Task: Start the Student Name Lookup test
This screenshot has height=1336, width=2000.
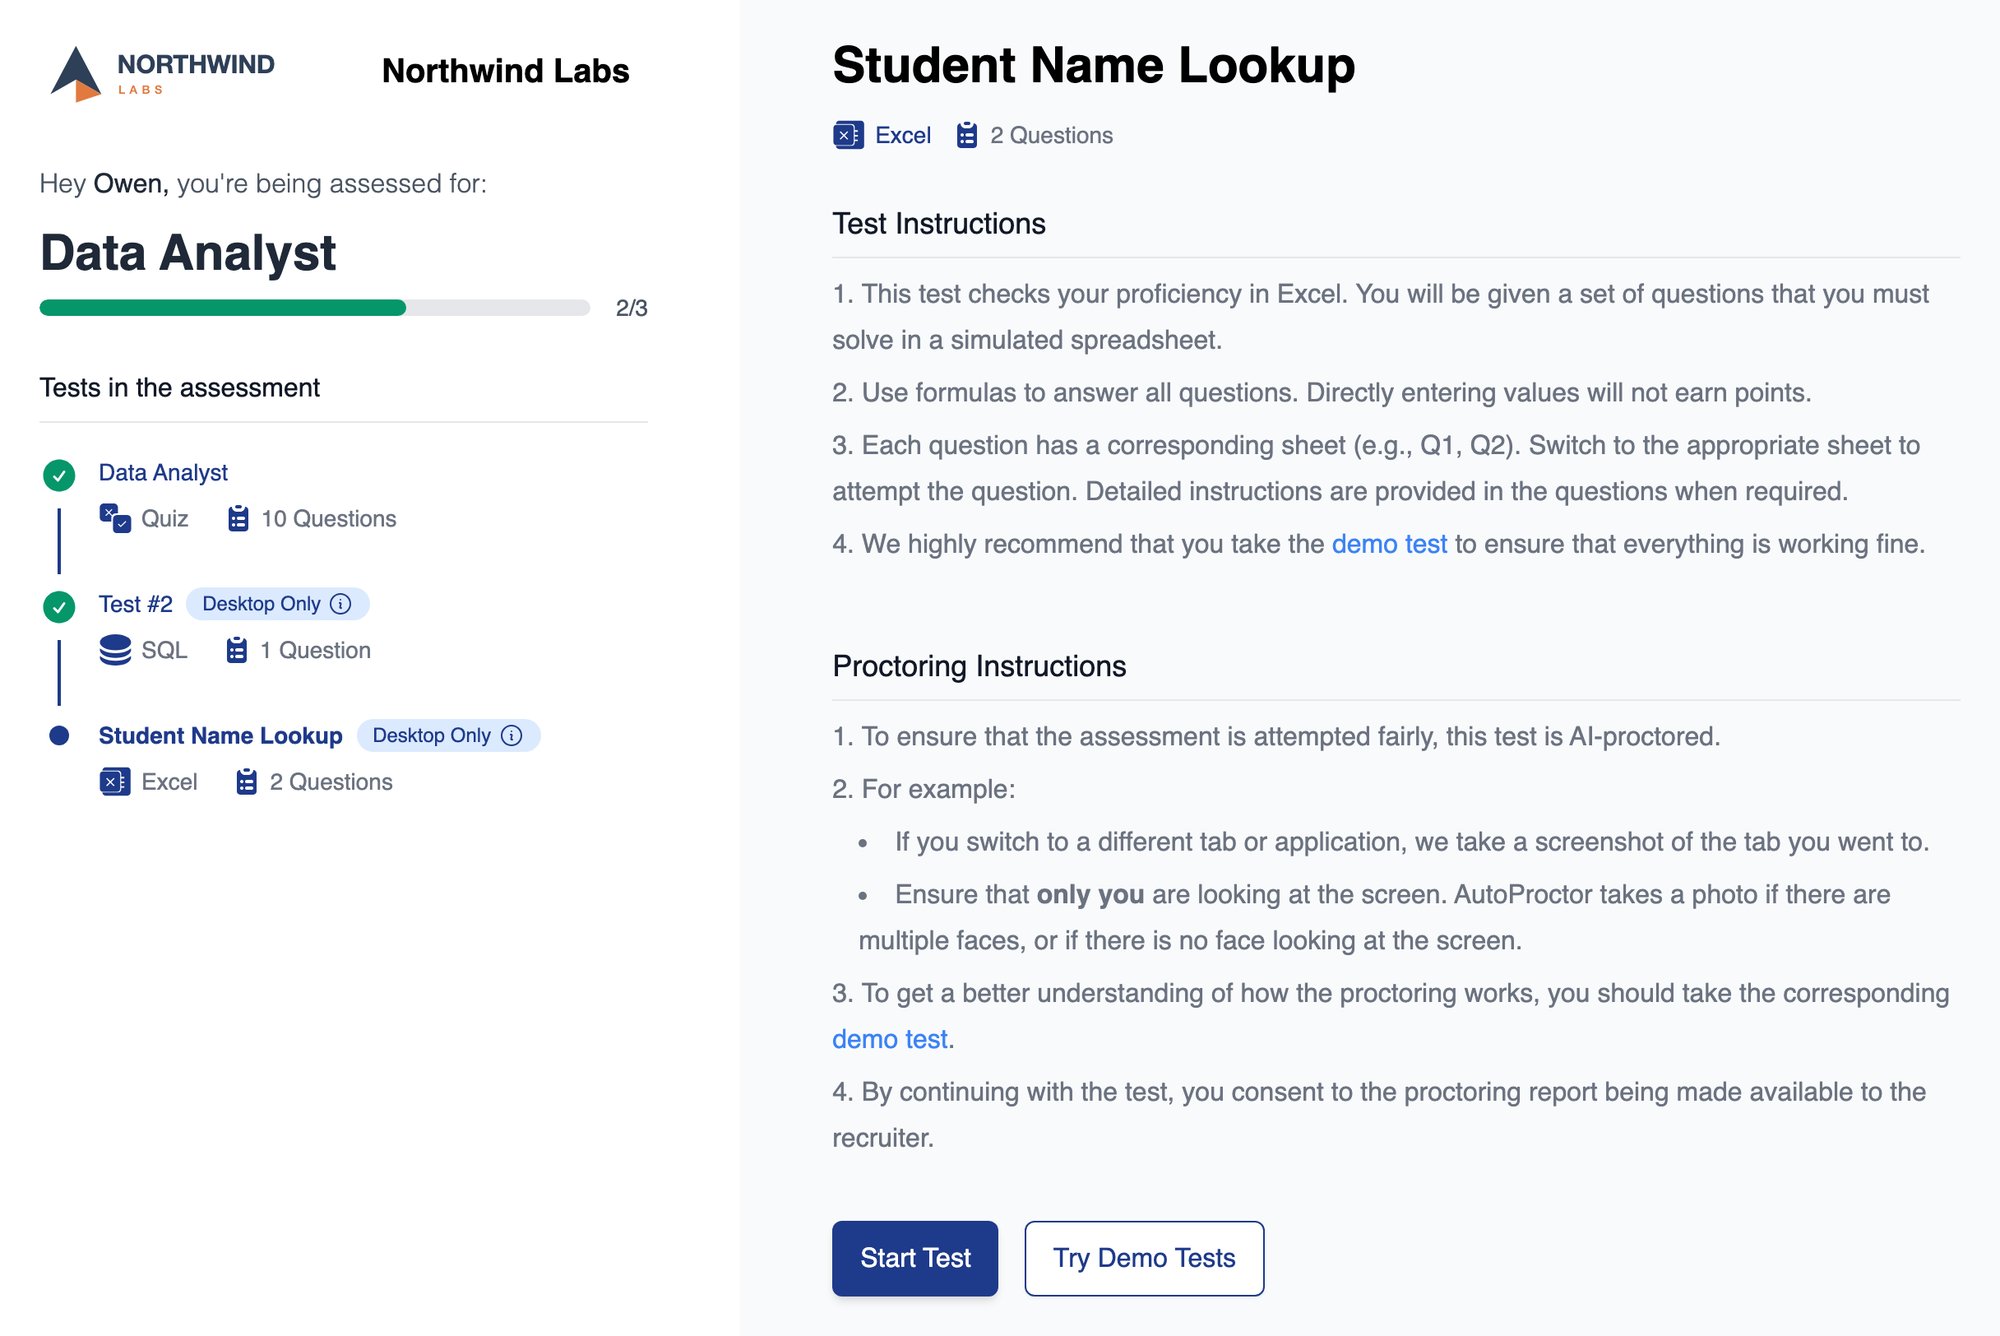Action: click(x=915, y=1258)
